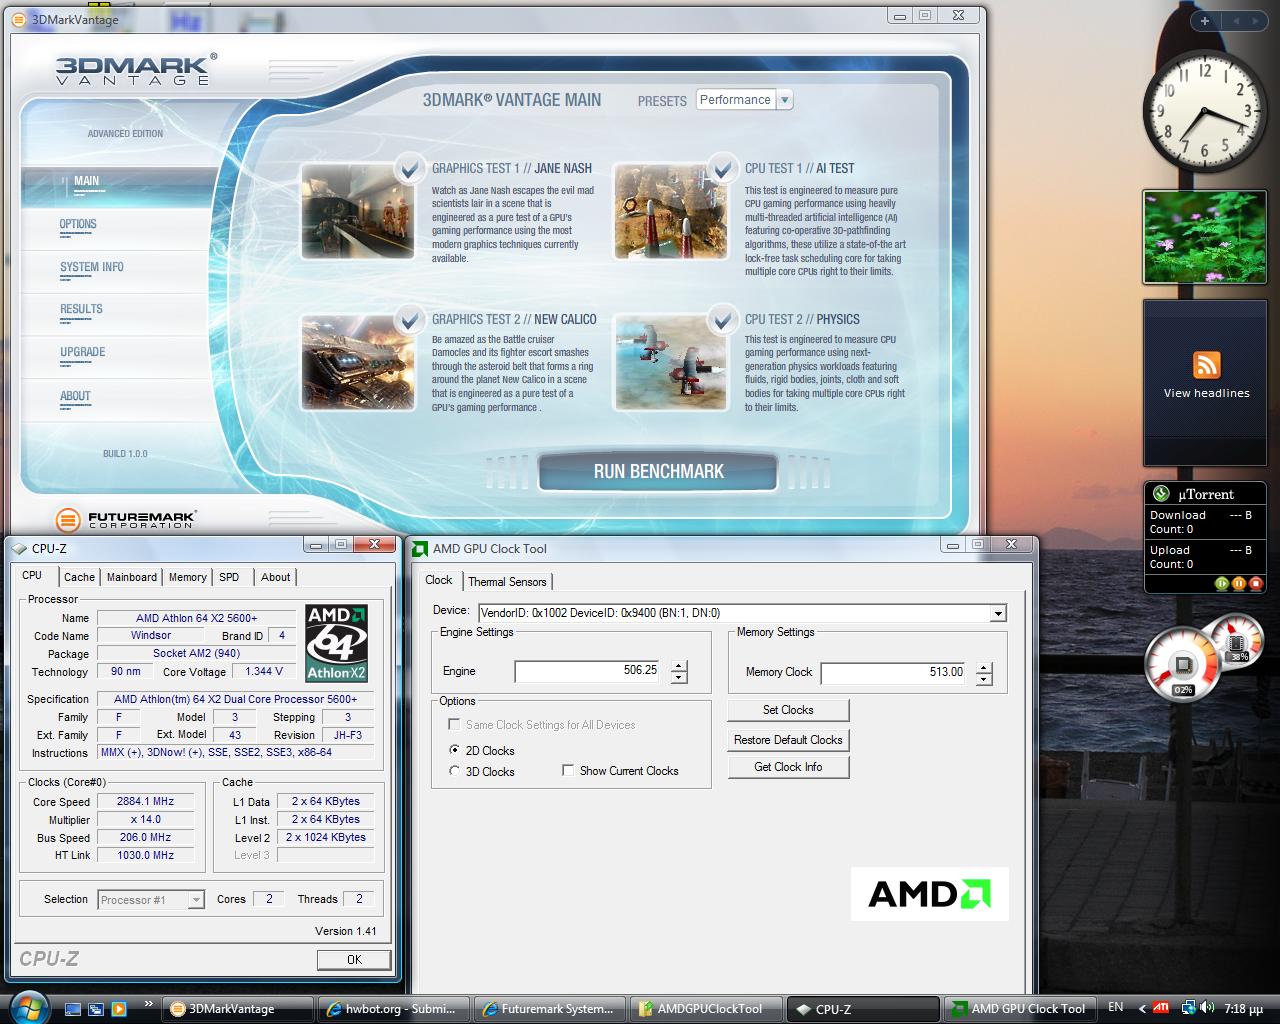Open SYSTEM INFO in 3DMark sidebar
The height and width of the screenshot is (1024, 1280).
pos(92,267)
